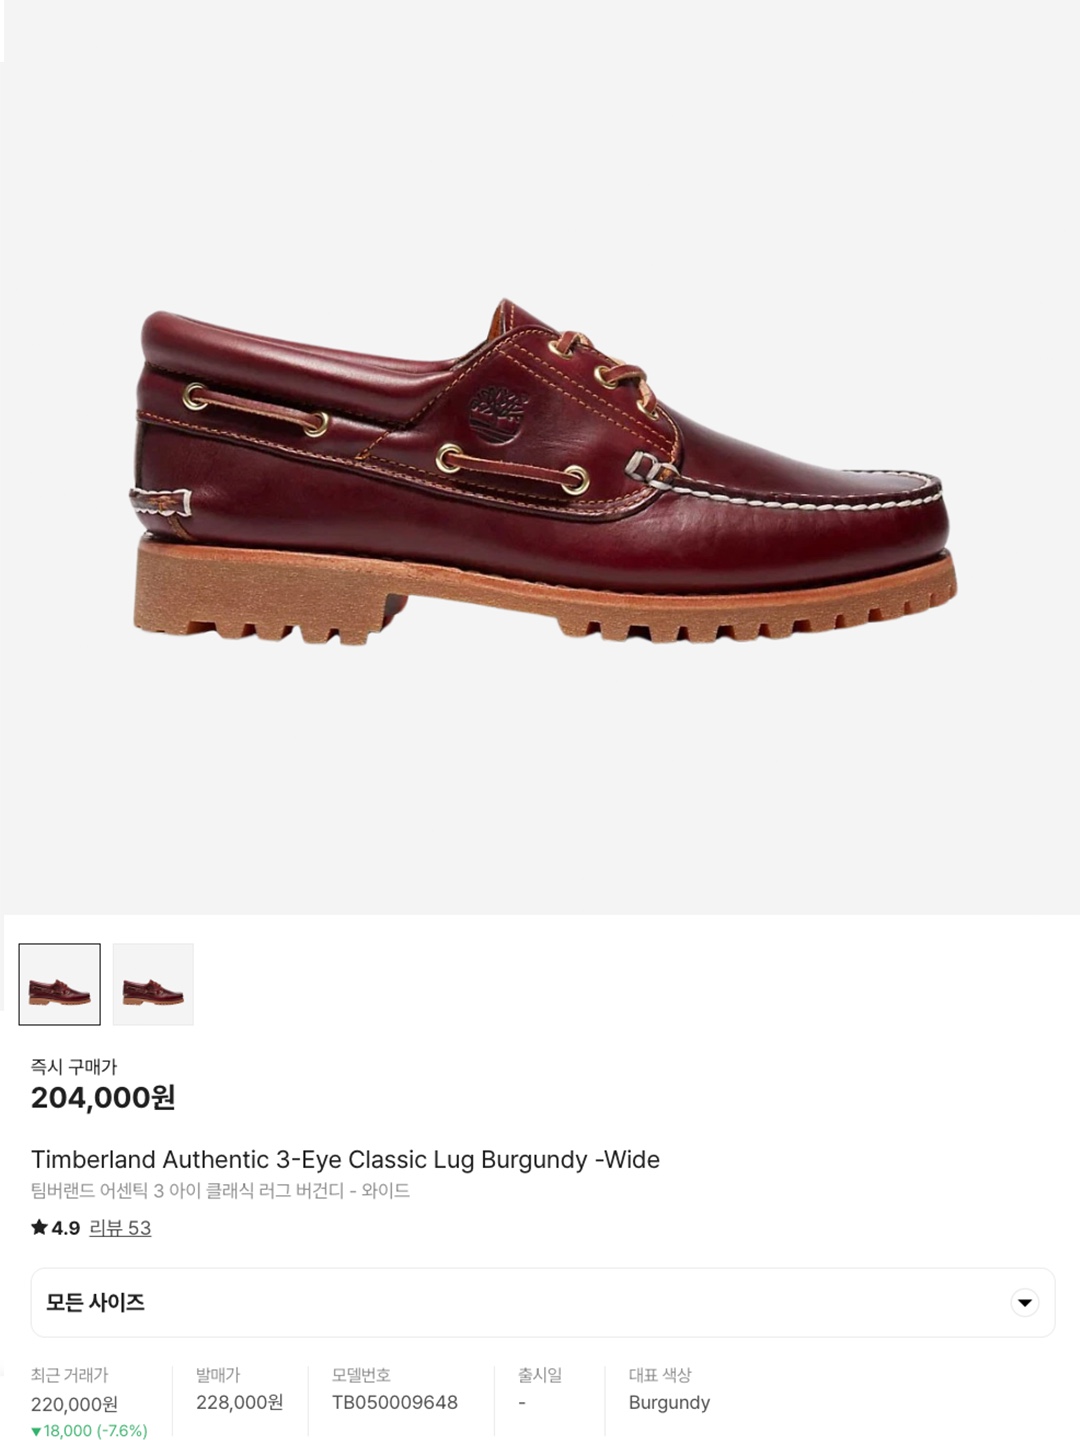The image size is (1080, 1440).
Task: Select the second shoe thumbnail
Action: pos(153,984)
